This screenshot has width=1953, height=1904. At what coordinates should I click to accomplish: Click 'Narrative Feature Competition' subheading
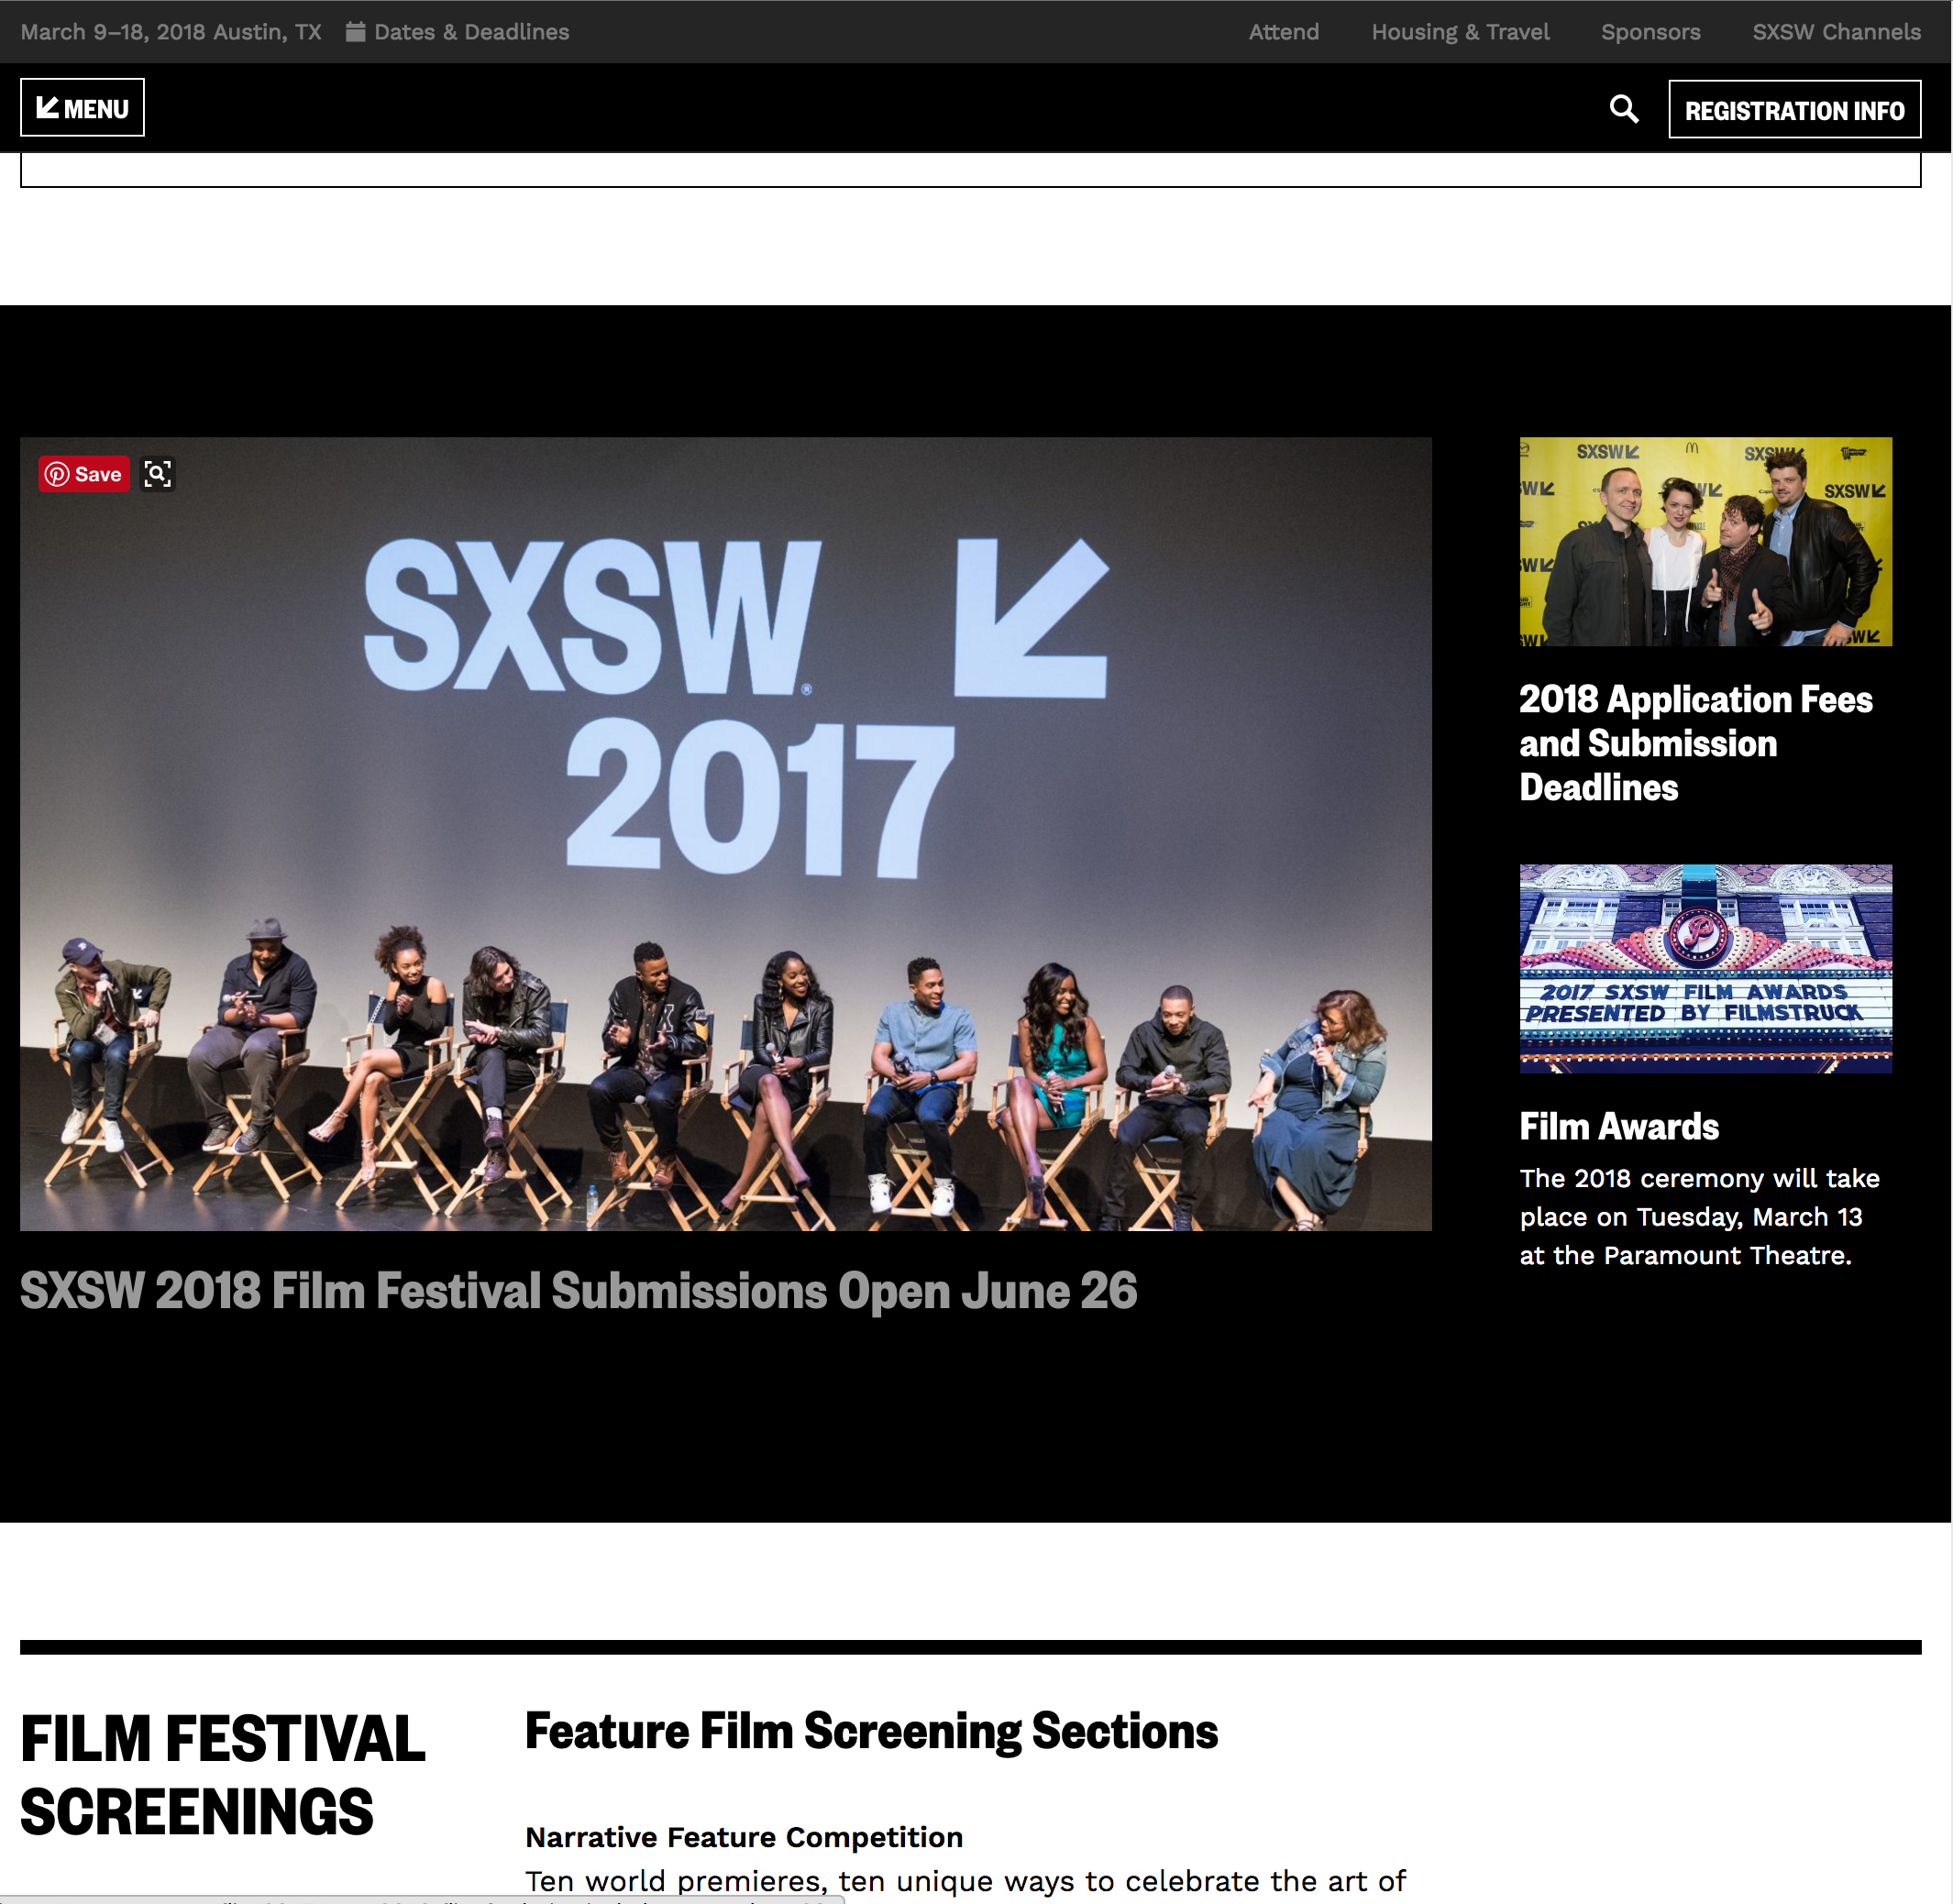click(x=744, y=1837)
